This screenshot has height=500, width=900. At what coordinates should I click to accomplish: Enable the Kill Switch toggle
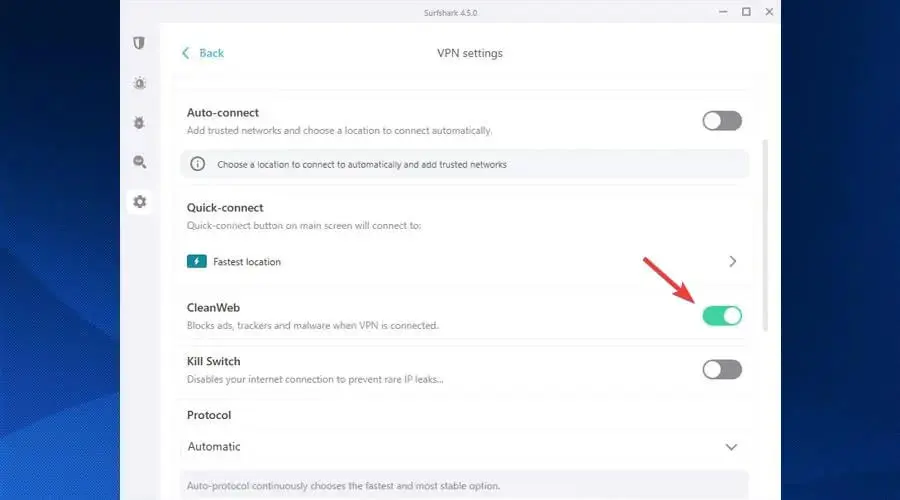click(x=721, y=370)
